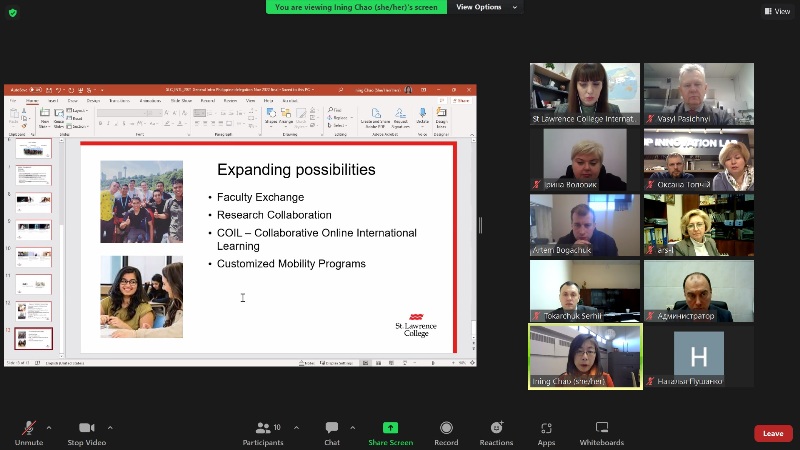The height and width of the screenshot is (450, 800).
Task: Open Section dropdown in Slides group
Action: click(x=78, y=126)
